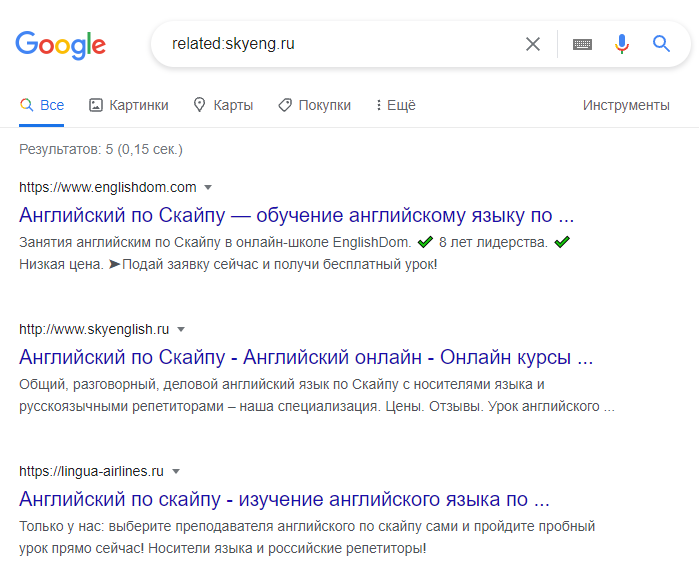Click the search field containing related:skyeng.ru

point(343,44)
